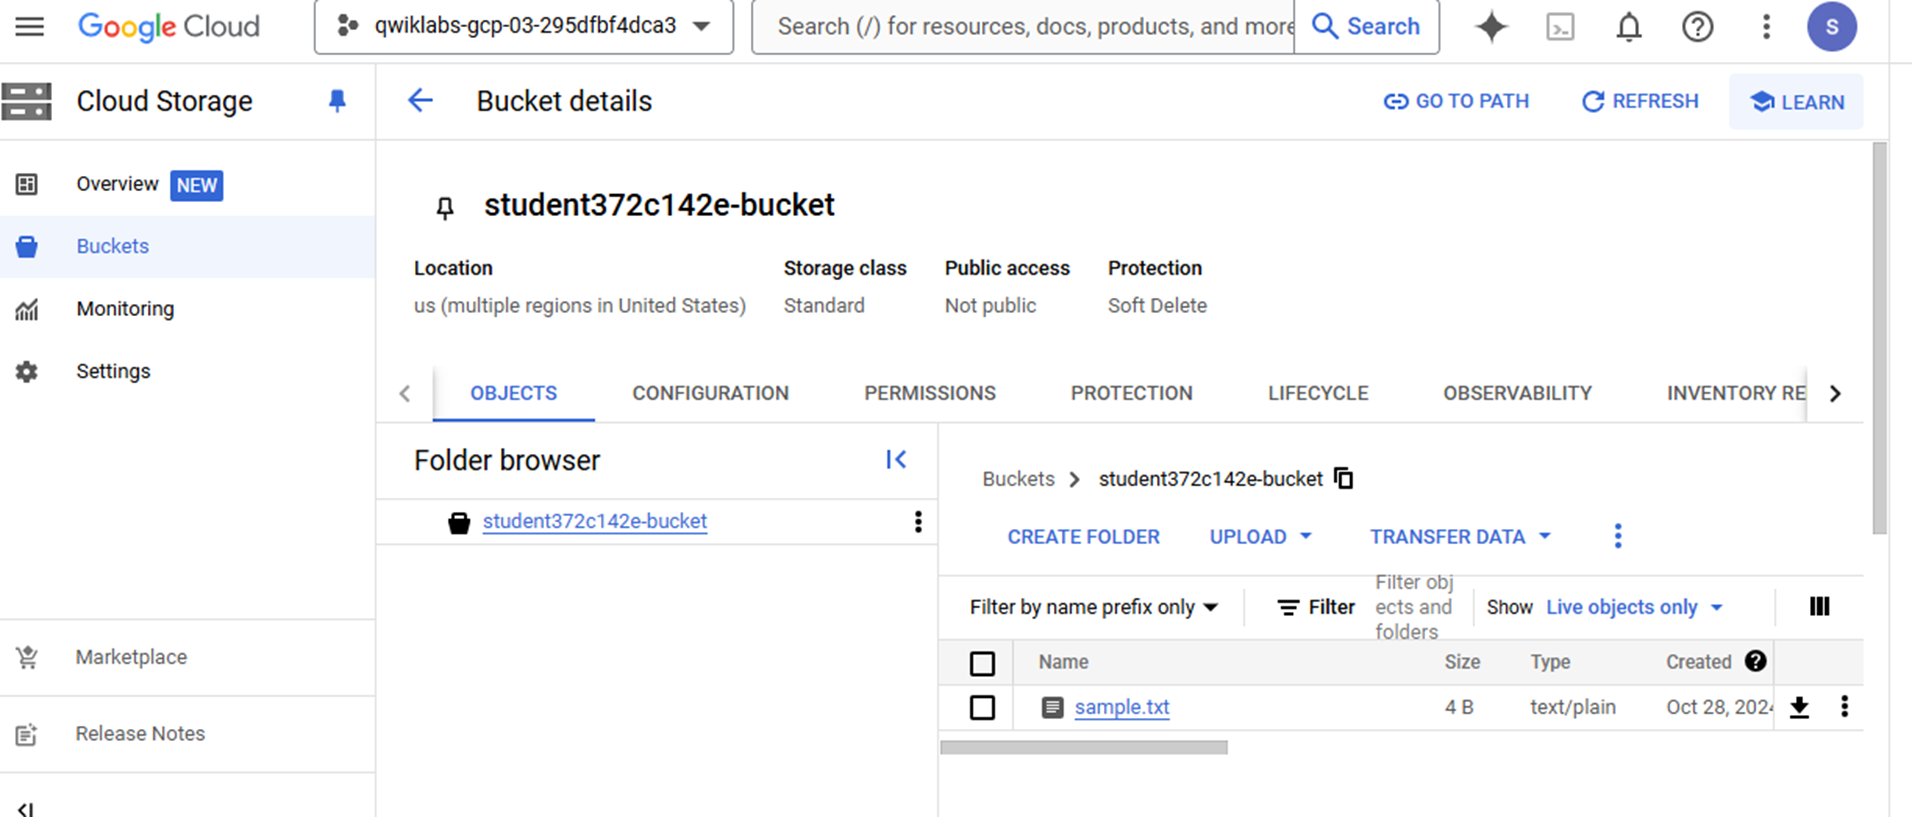This screenshot has width=1912, height=817.
Task: Click the horizontal table scrollbar
Action: click(x=1084, y=747)
